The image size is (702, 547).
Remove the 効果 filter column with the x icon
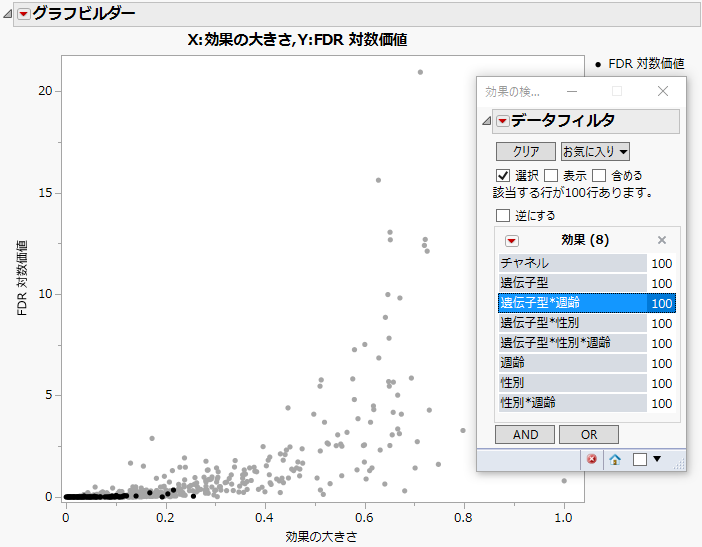pyautogui.click(x=662, y=240)
